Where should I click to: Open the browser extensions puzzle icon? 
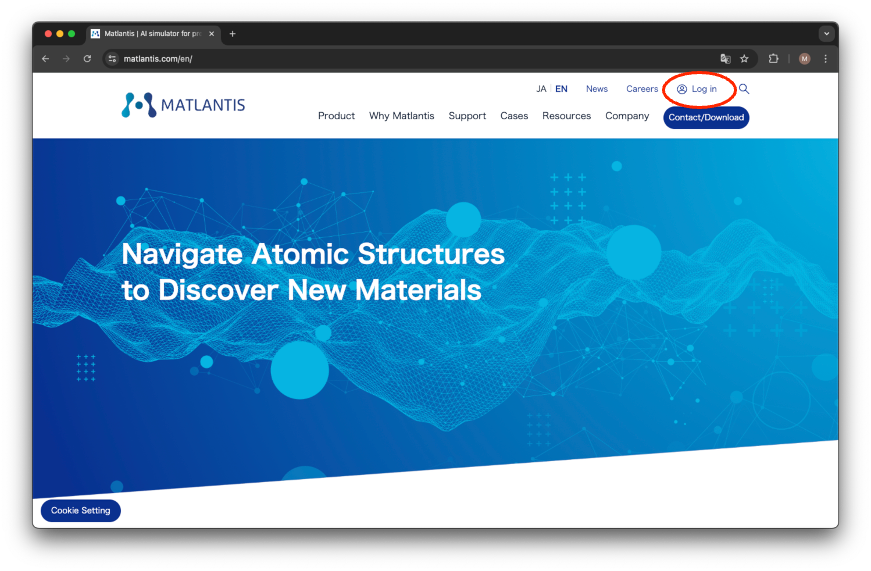[773, 59]
